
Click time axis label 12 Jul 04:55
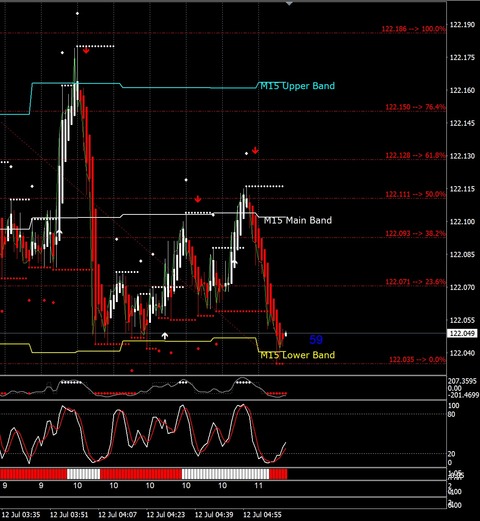pos(262,515)
